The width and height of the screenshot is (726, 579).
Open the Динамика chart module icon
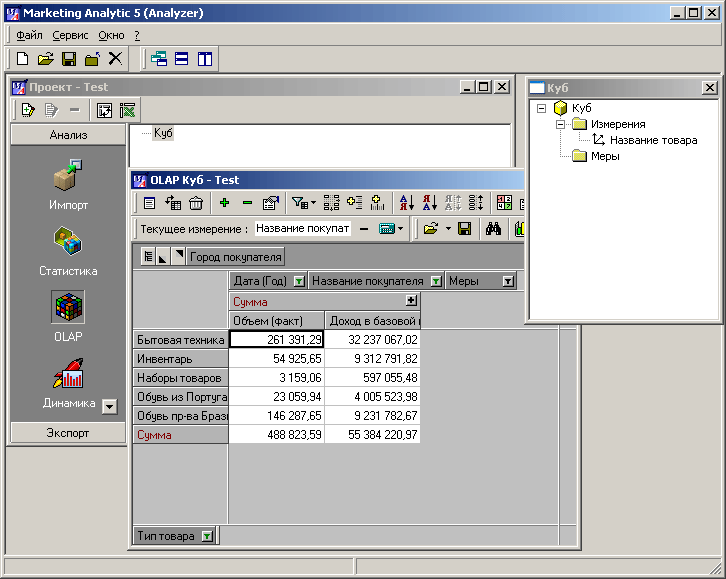68,373
